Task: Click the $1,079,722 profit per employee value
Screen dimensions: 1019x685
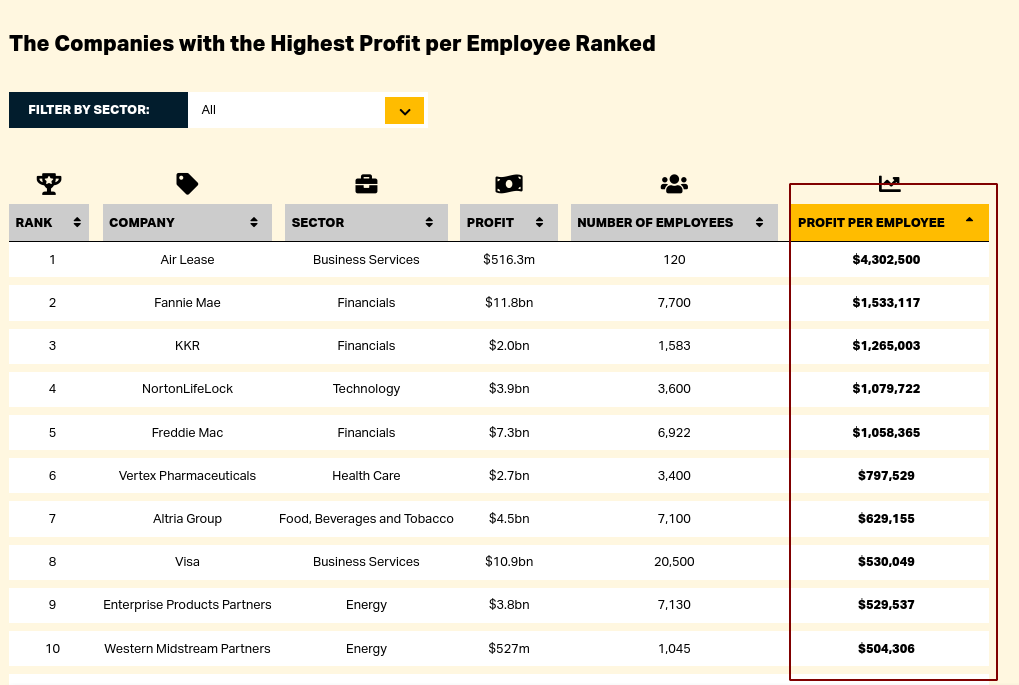Action: (886, 389)
